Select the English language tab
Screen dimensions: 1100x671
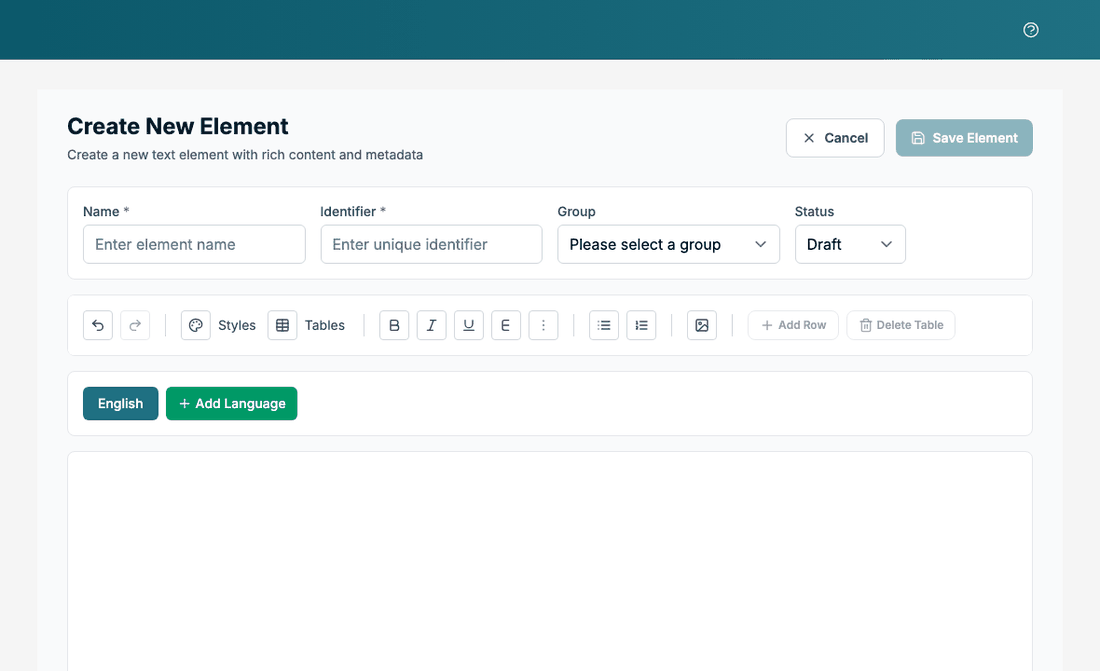pos(121,404)
